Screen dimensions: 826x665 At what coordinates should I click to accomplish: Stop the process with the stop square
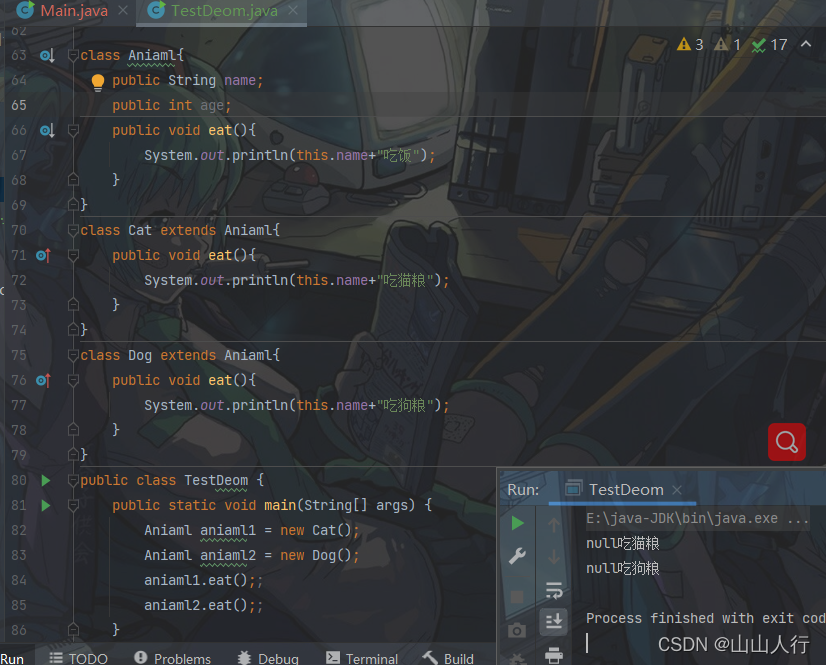click(517, 597)
